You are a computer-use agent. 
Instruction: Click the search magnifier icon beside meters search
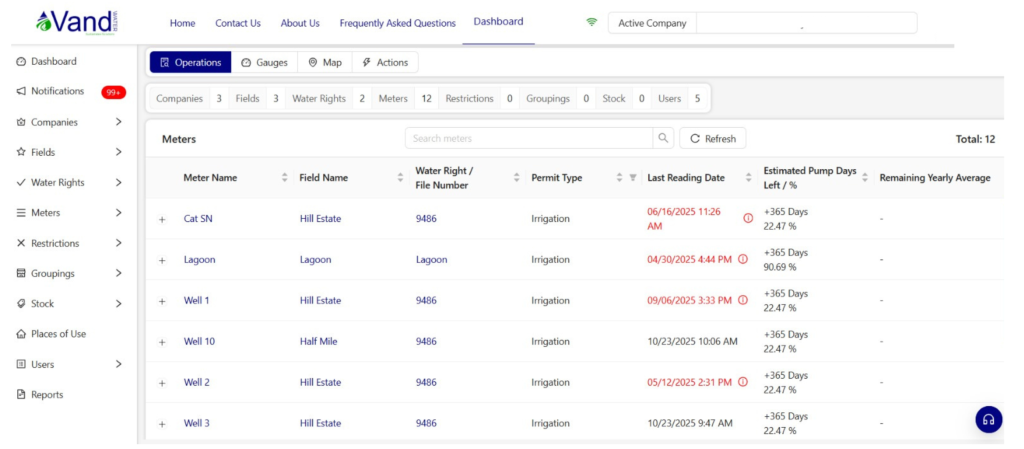pos(663,139)
